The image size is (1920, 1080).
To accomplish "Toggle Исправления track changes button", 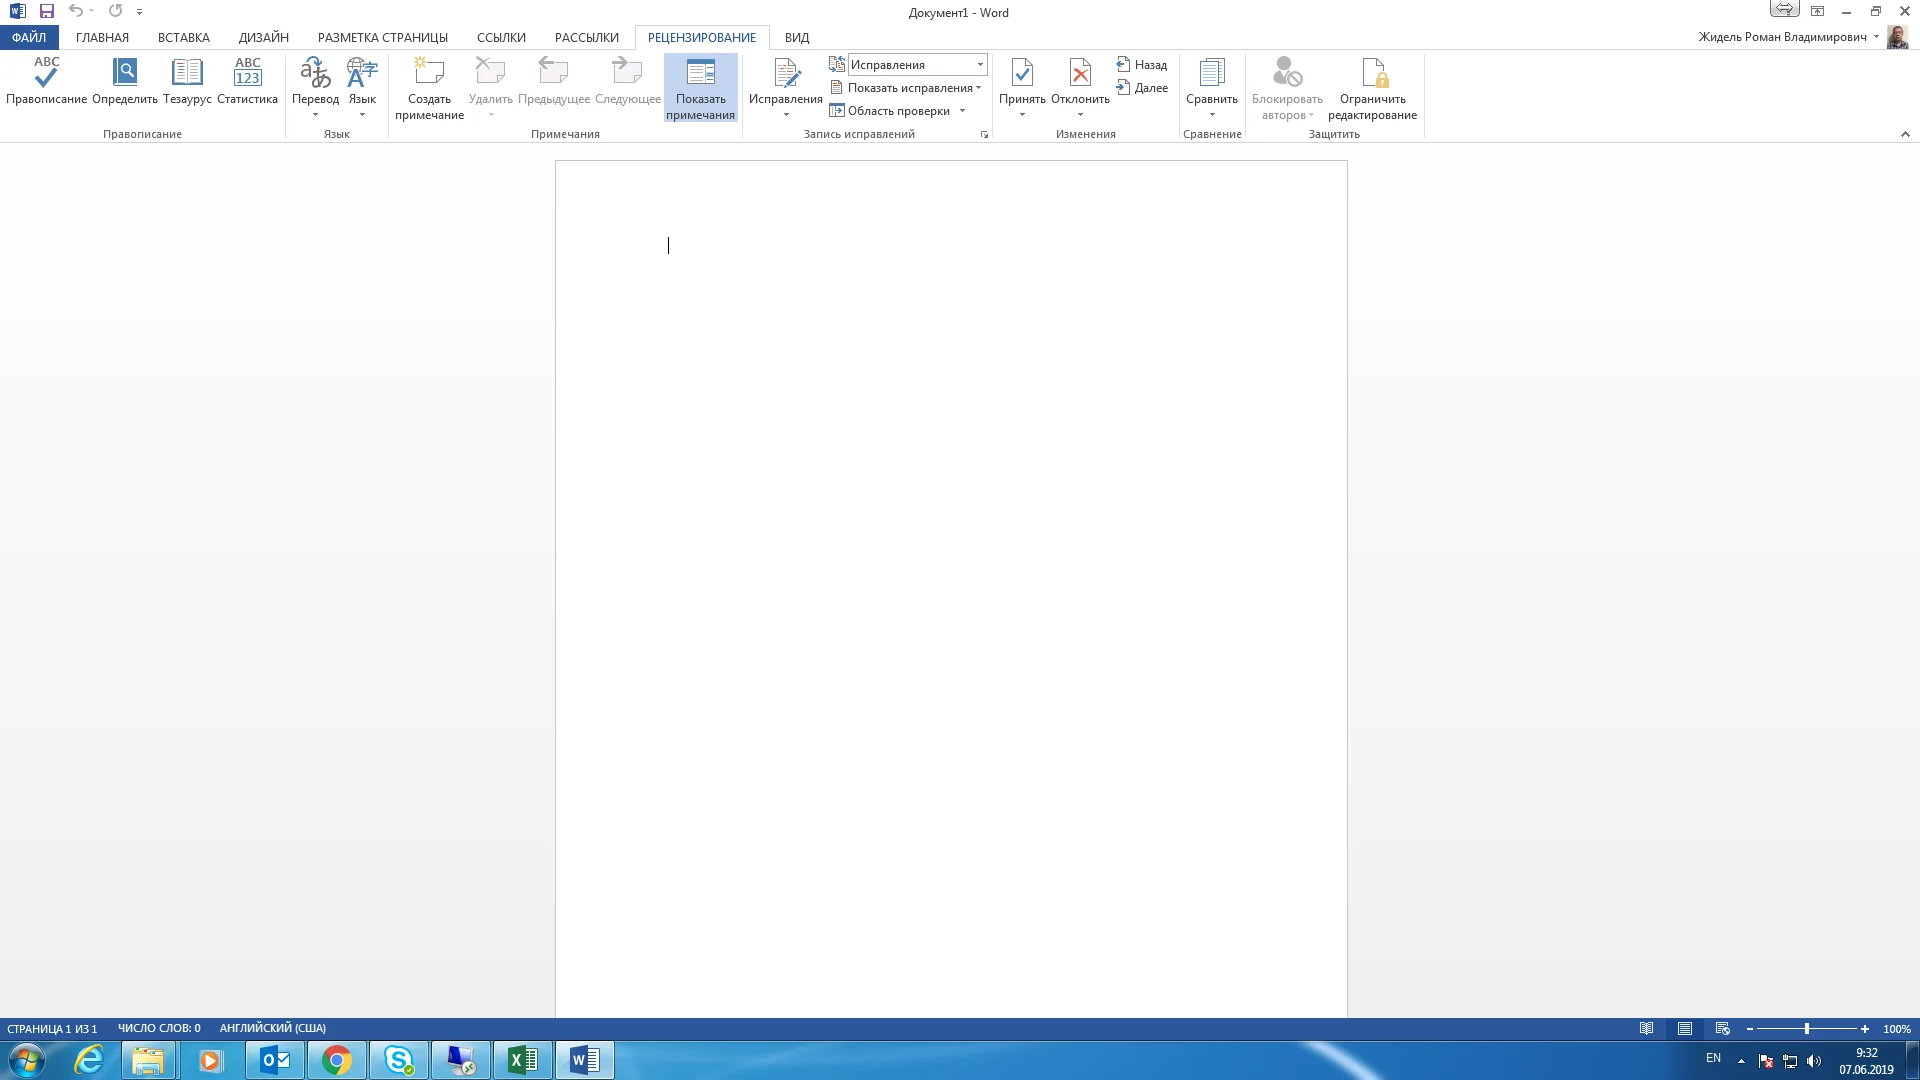I will point(785,75).
